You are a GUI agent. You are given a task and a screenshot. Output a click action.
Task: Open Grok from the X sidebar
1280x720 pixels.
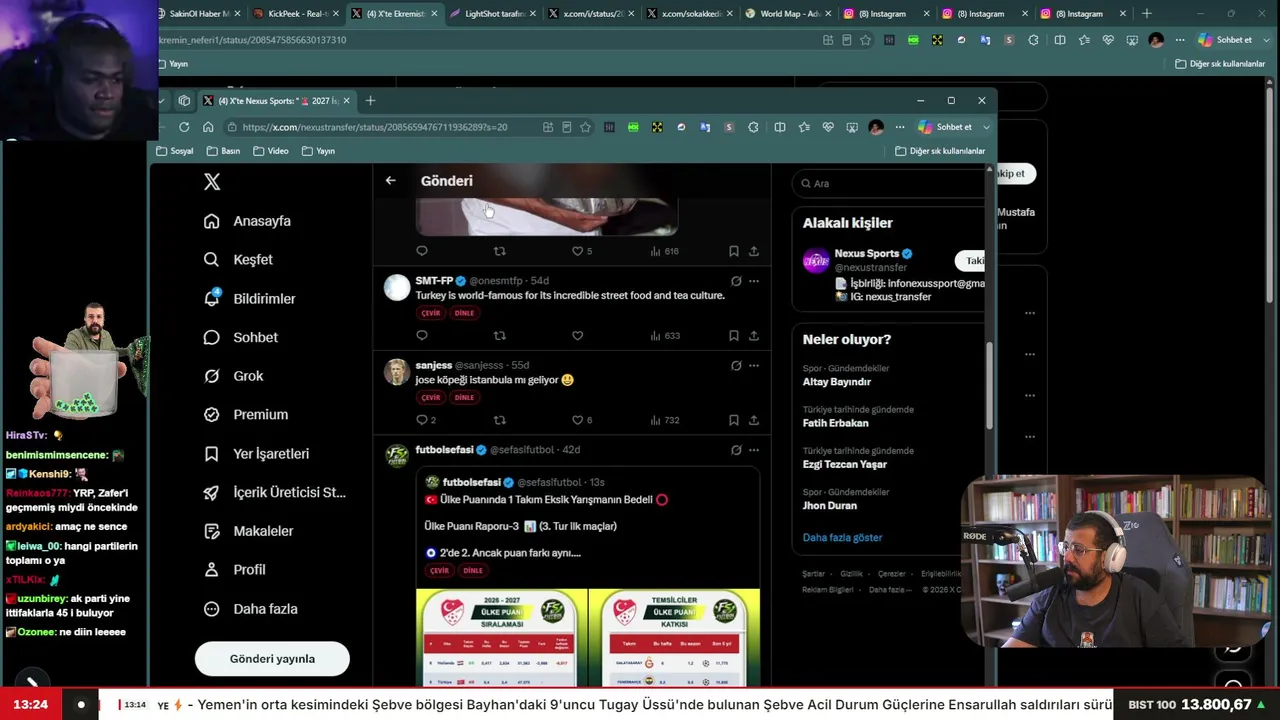pos(233,376)
